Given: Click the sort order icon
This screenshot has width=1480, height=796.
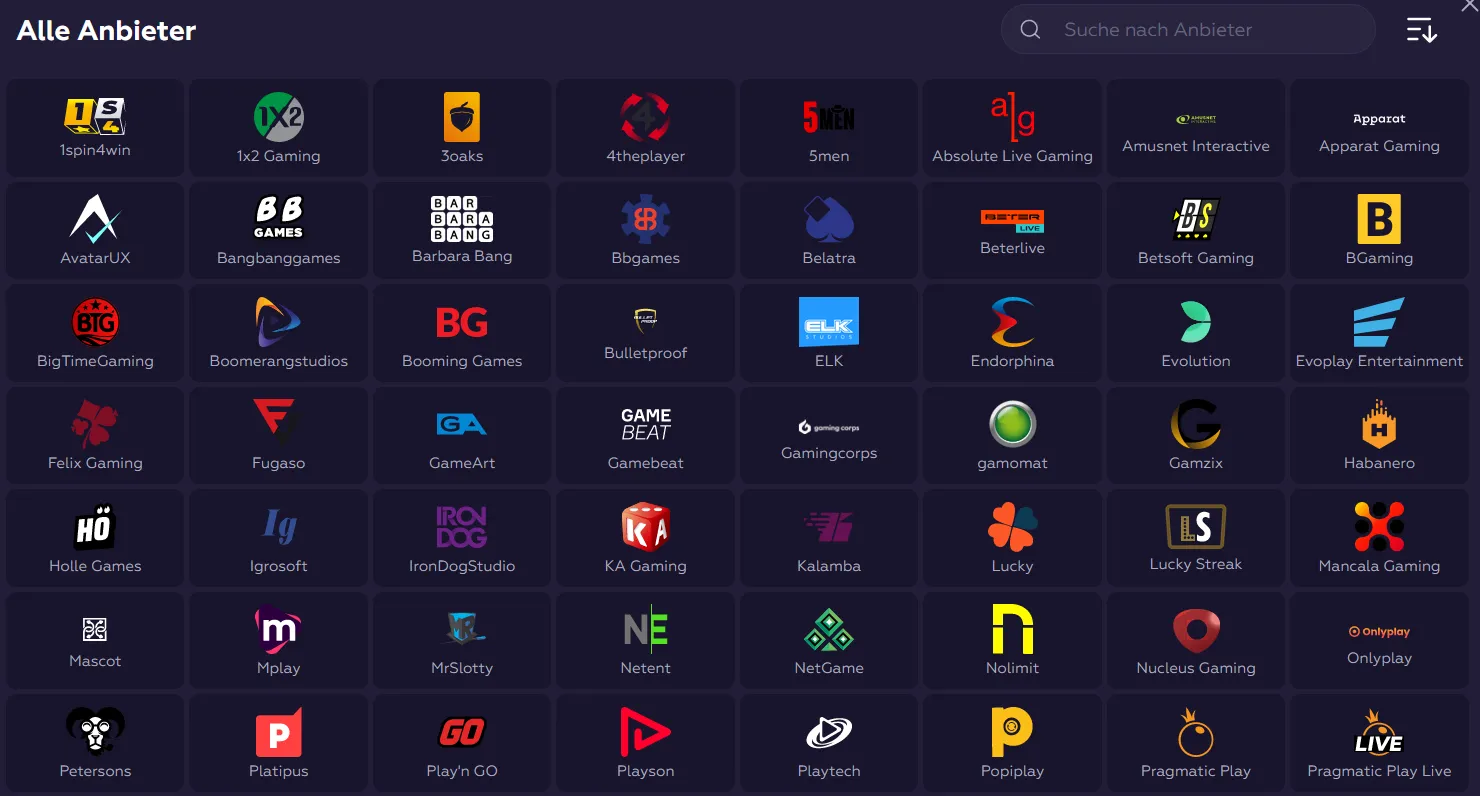Looking at the screenshot, I should [1421, 30].
